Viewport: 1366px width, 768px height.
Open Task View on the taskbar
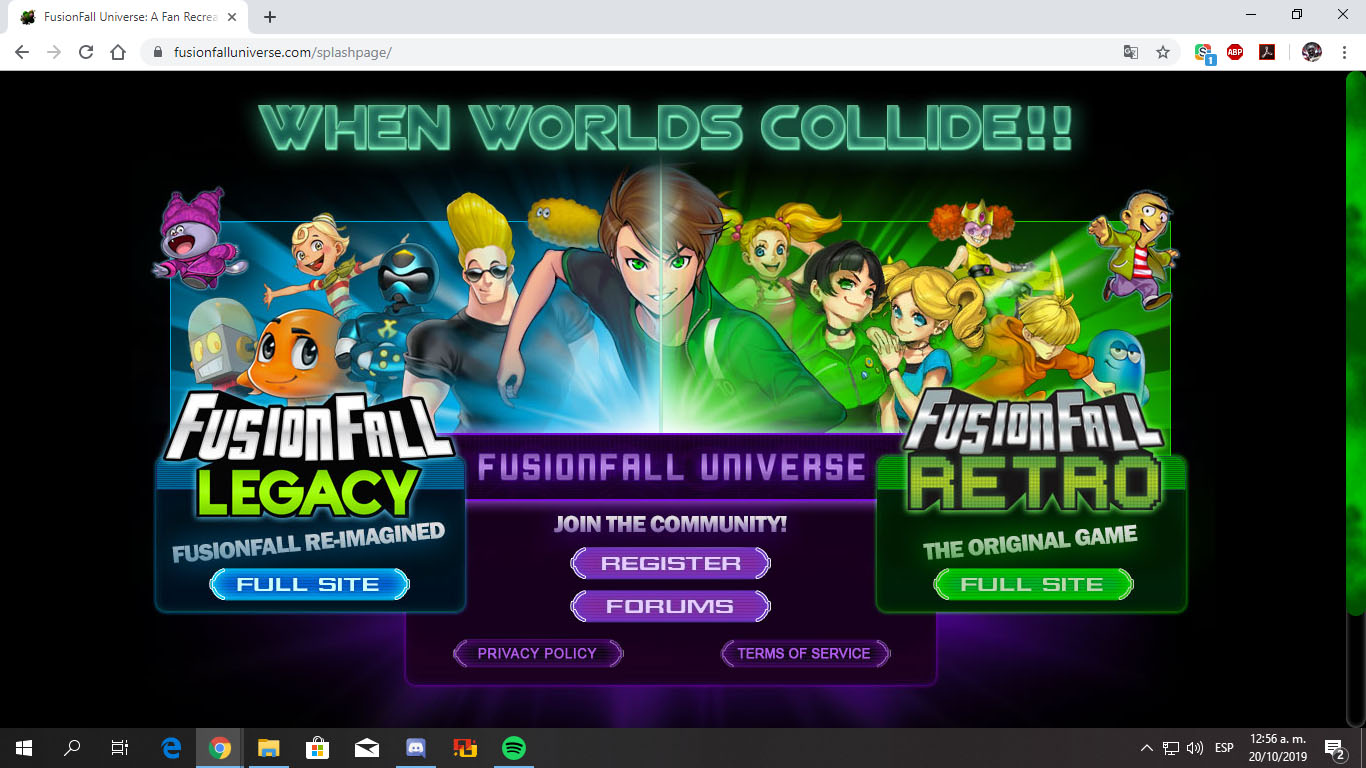click(x=120, y=748)
